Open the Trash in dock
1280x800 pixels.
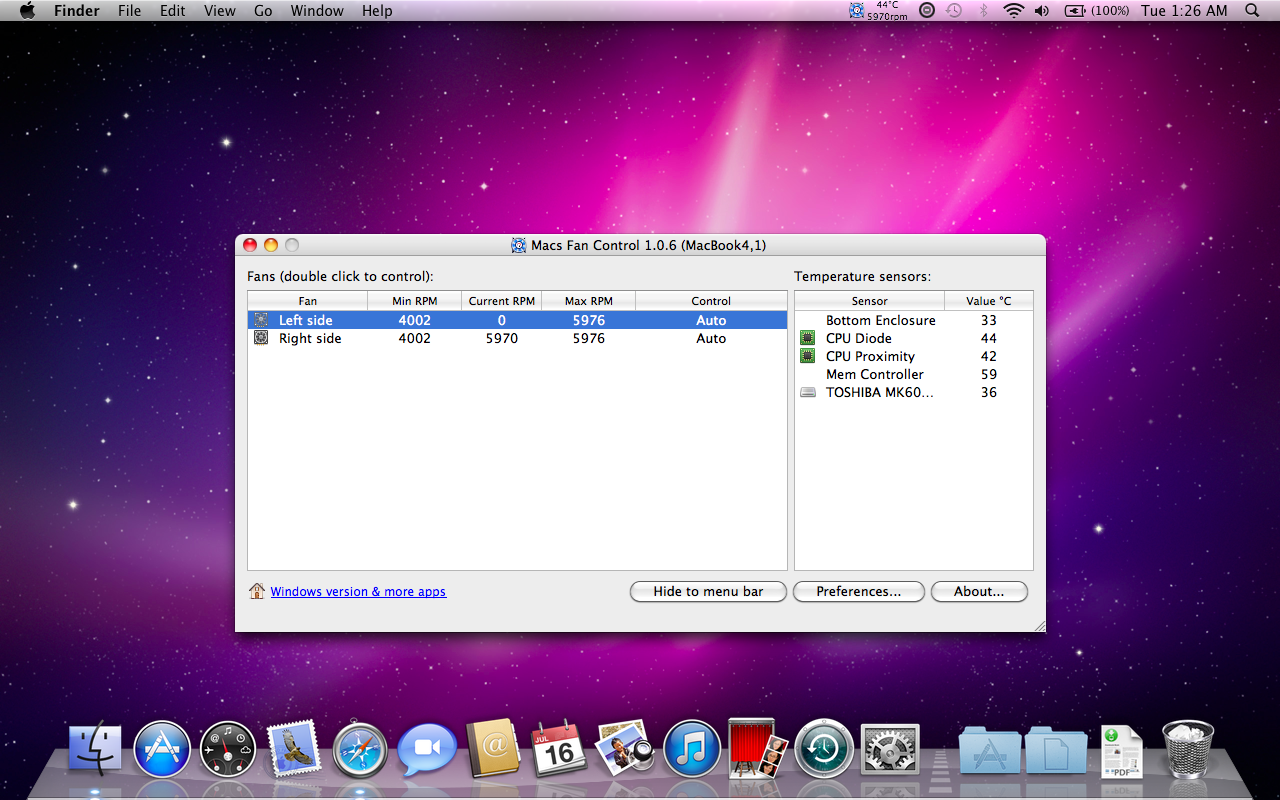1188,749
